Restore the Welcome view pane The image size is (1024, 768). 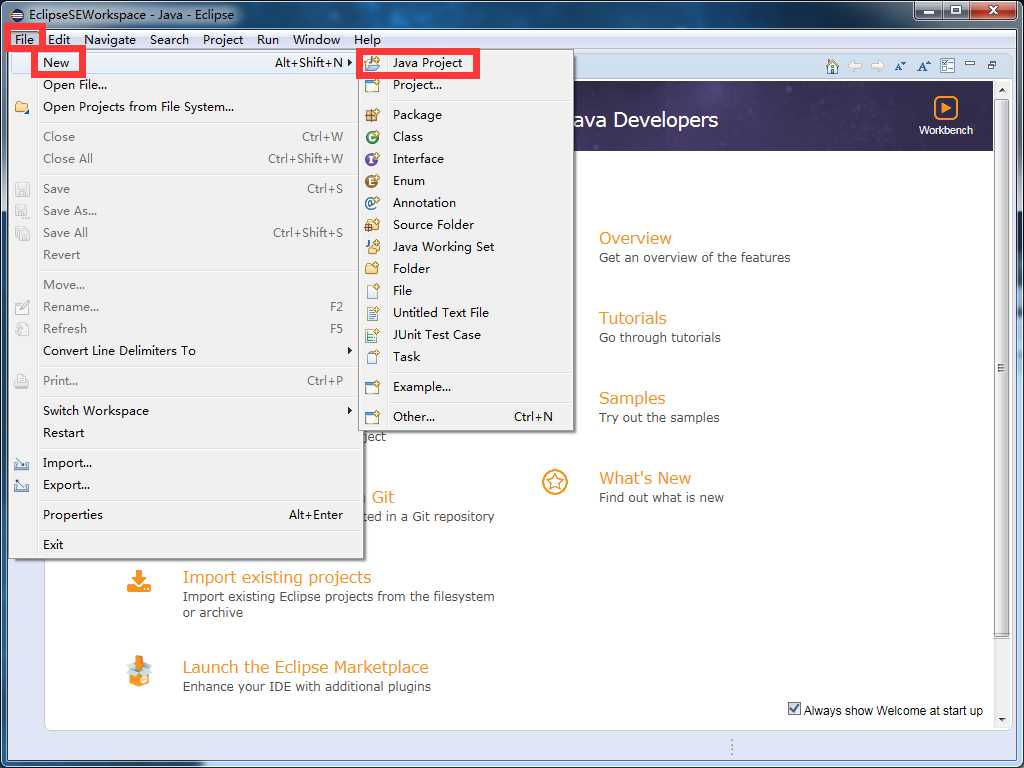pyautogui.click(x=992, y=65)
